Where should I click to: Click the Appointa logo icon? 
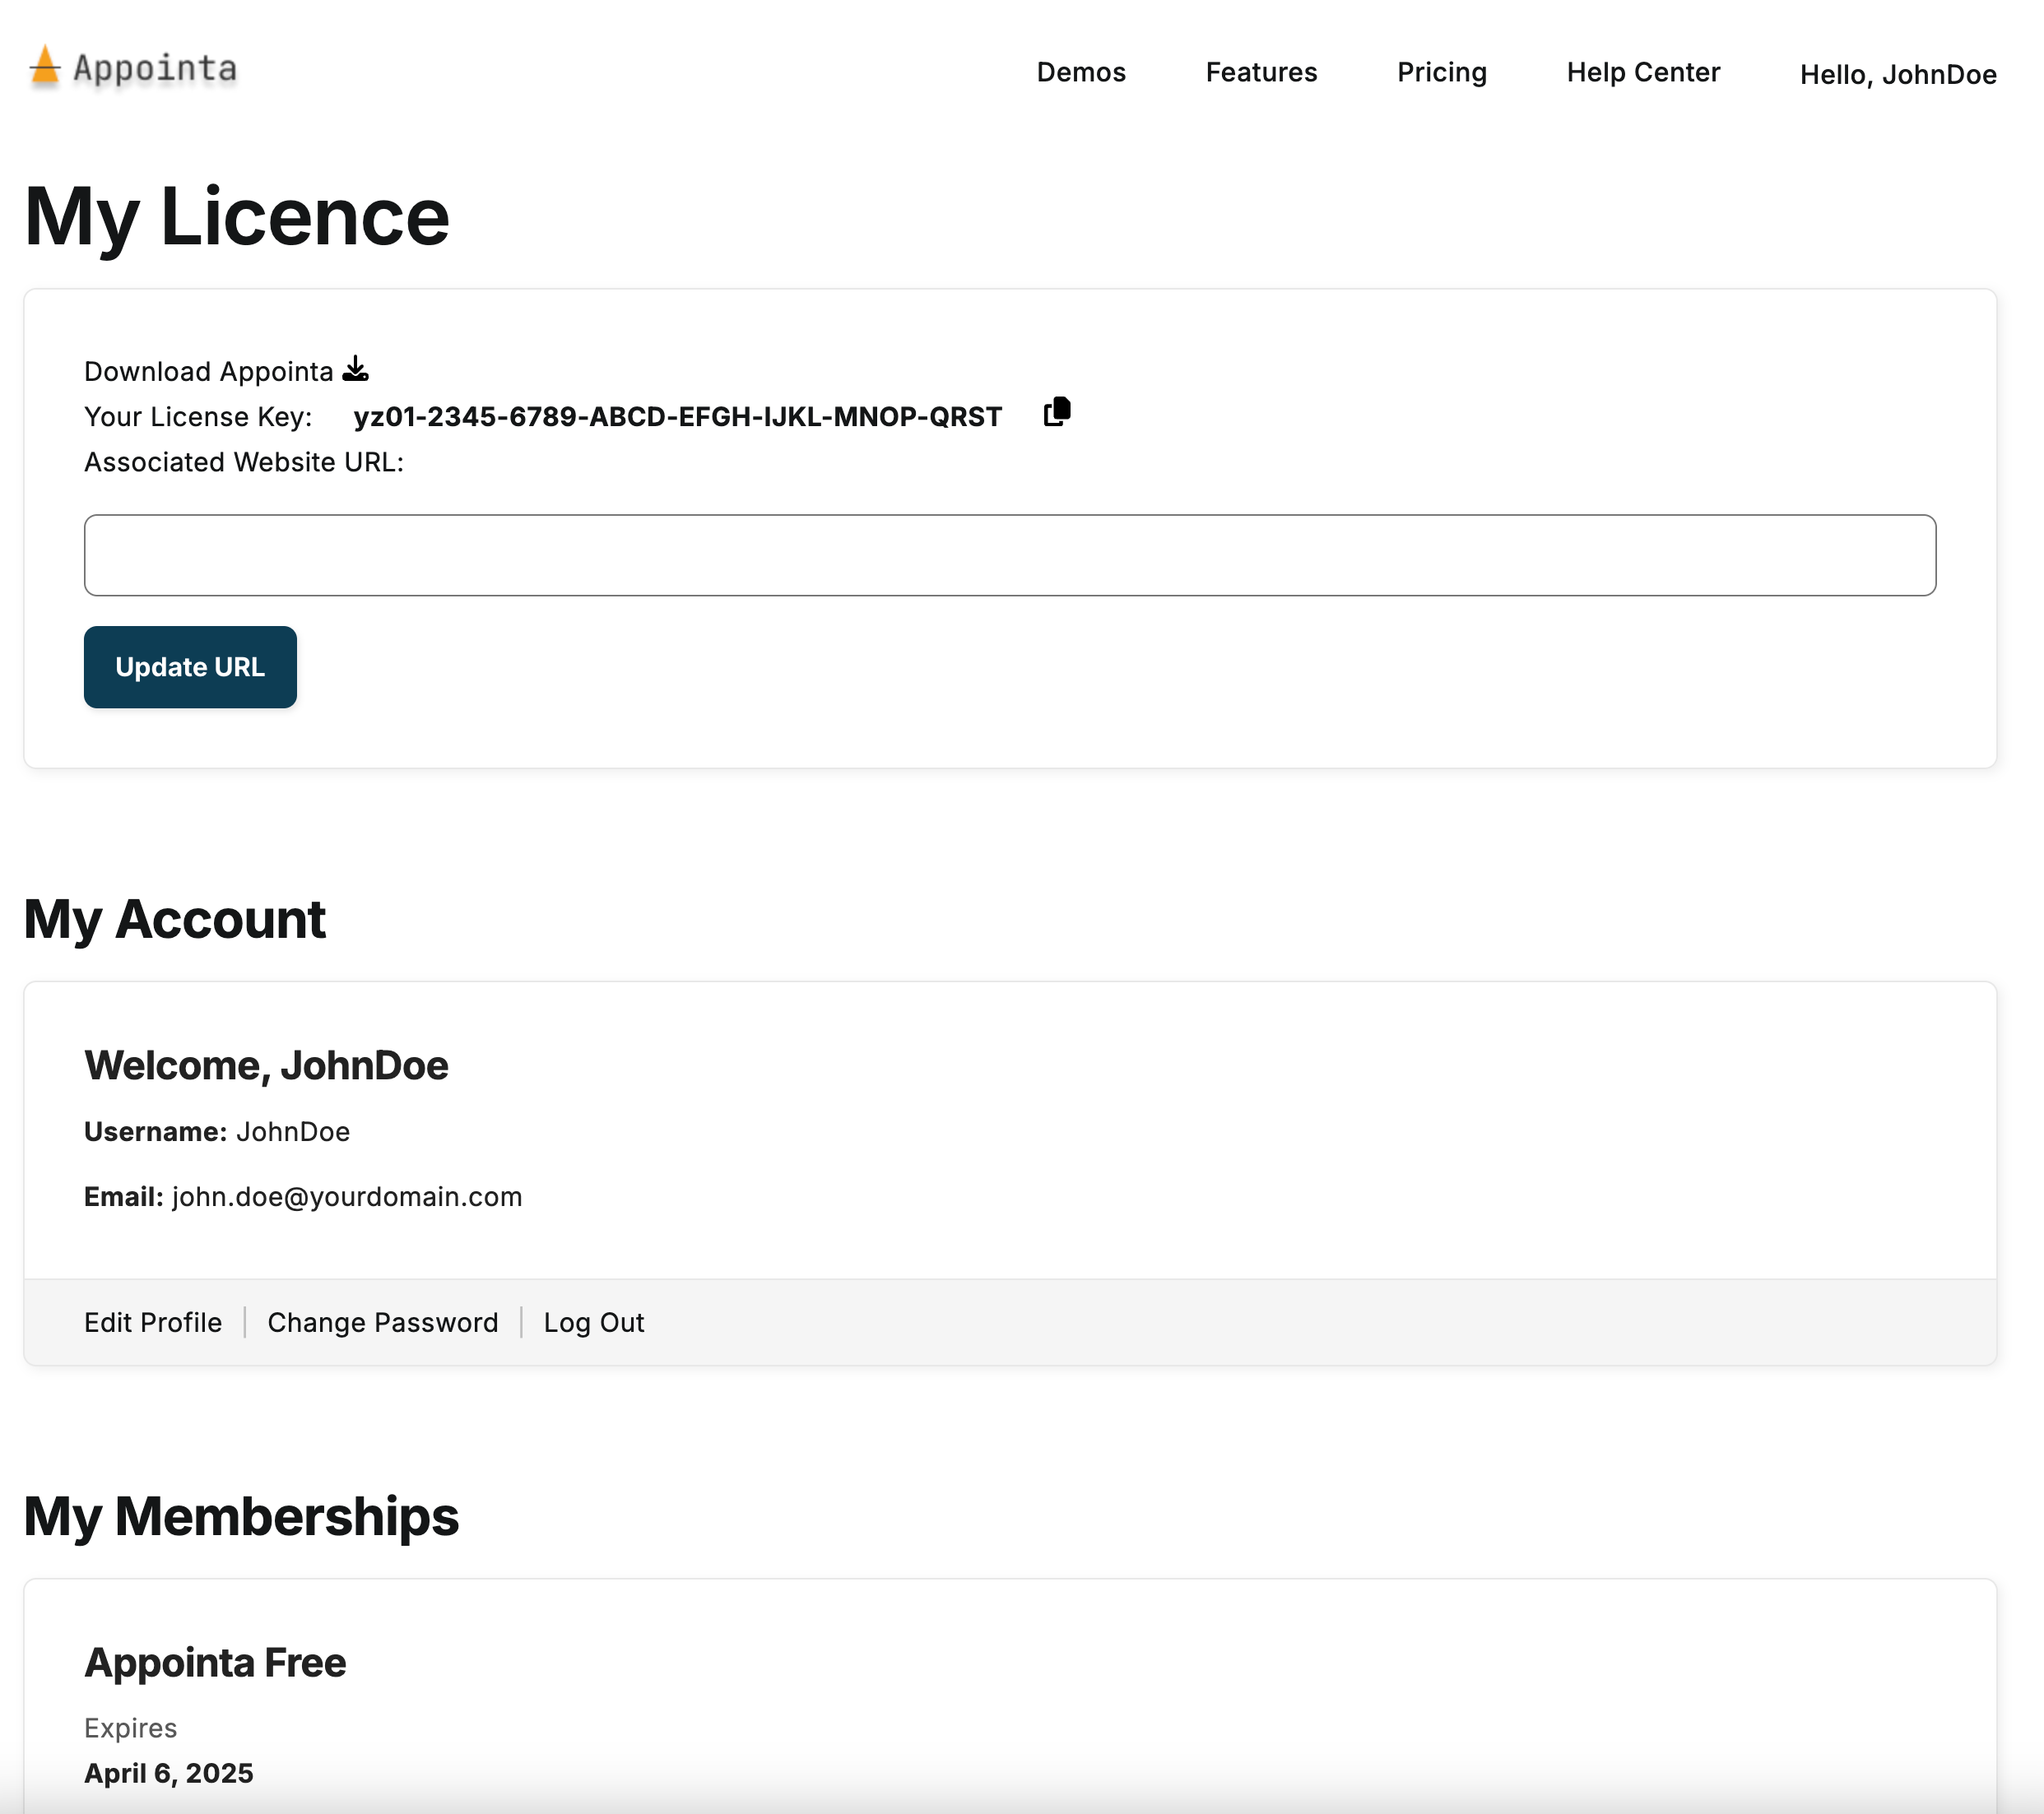(x=44, y=67)
